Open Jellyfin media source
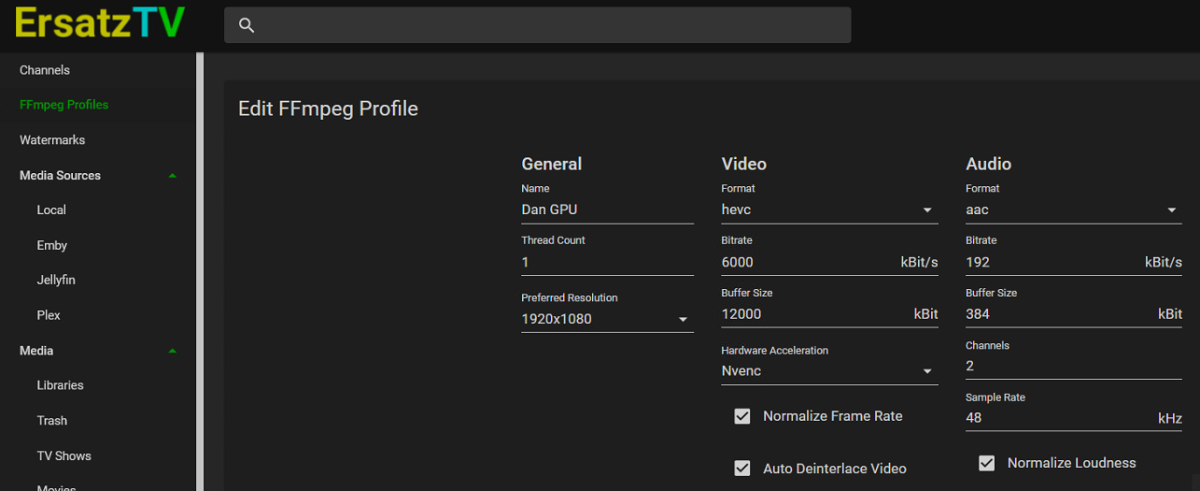 coord(56,280)
